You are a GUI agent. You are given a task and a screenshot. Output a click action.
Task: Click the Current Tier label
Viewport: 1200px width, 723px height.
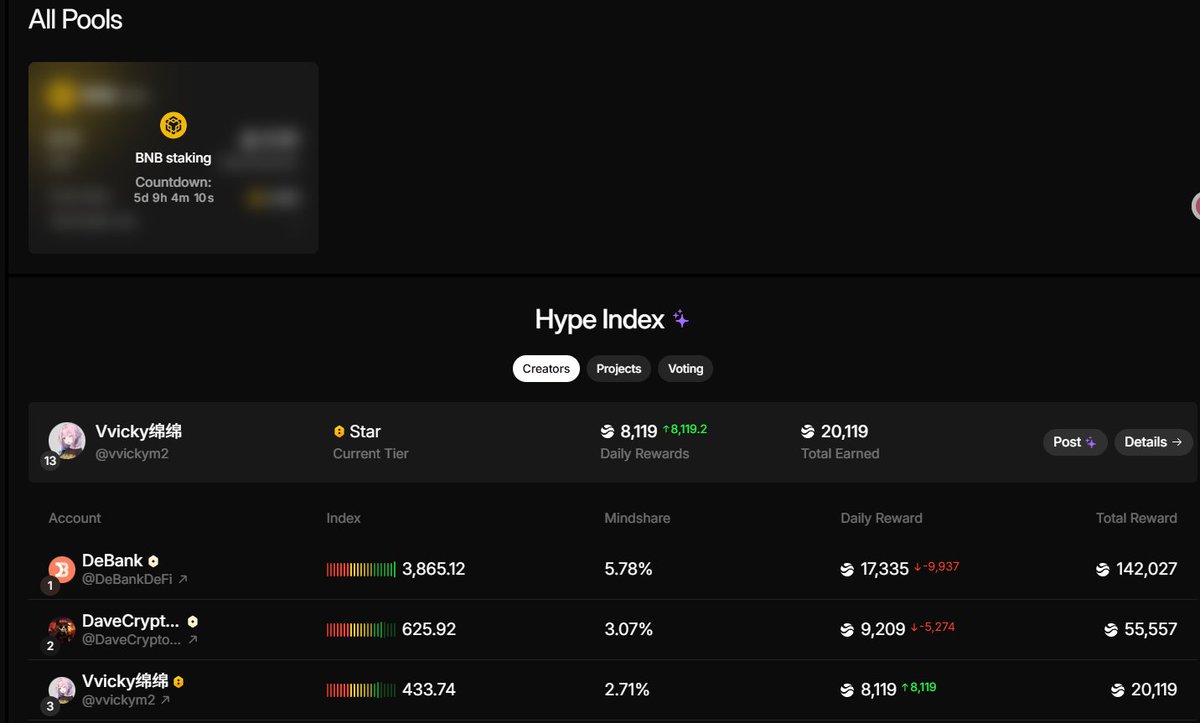[x=371, y=453]
